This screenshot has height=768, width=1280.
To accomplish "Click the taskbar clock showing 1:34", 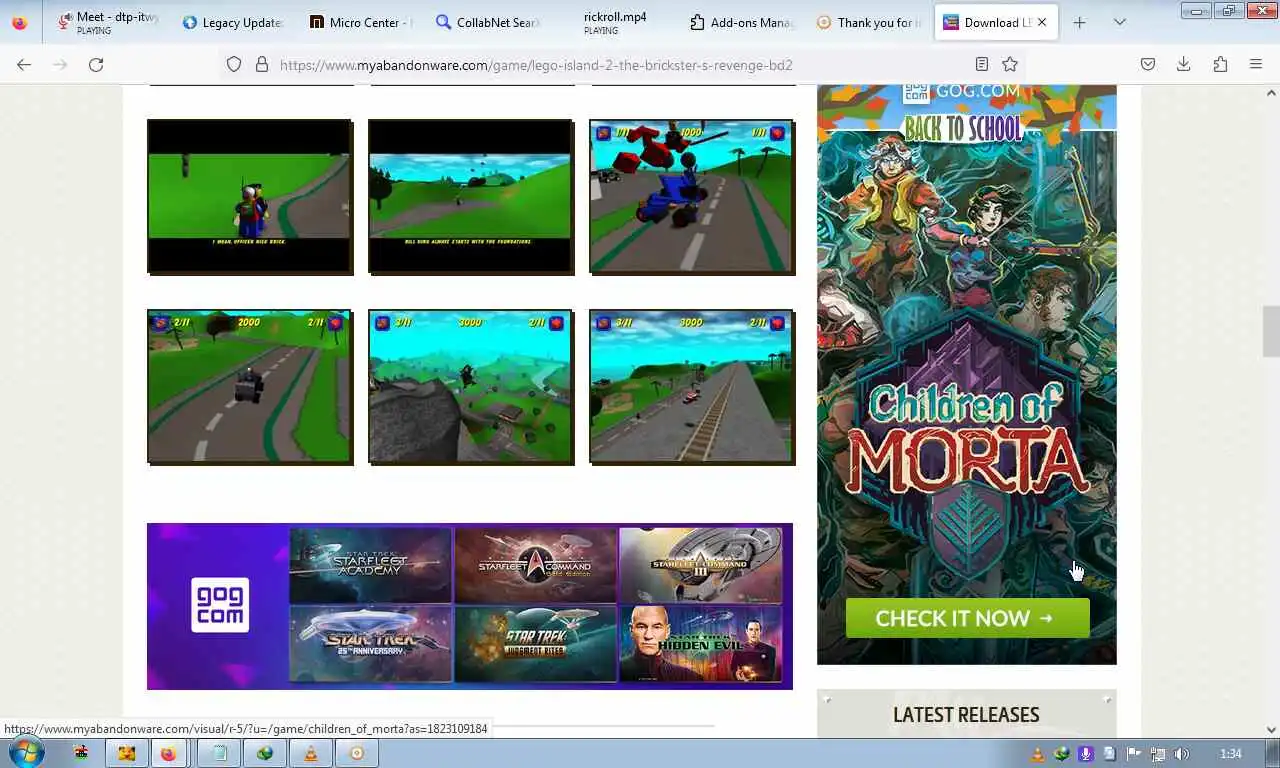I will pos(1231,754).
